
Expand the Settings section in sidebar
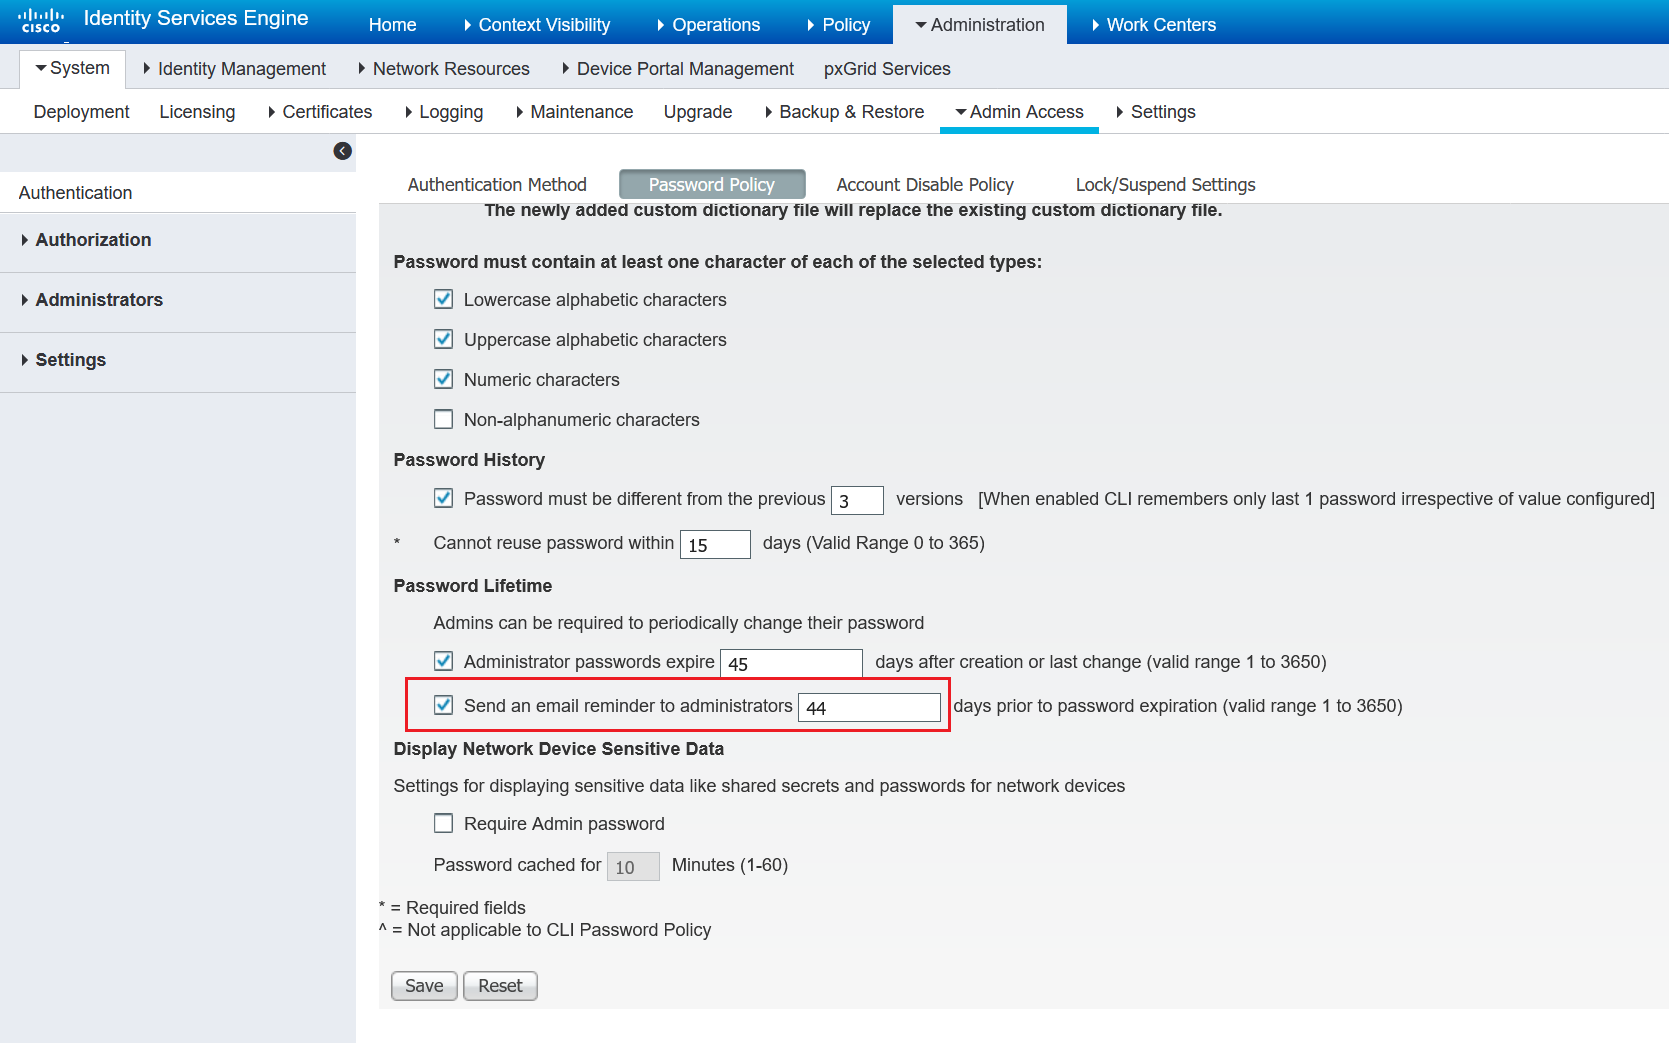pos(70,360)
